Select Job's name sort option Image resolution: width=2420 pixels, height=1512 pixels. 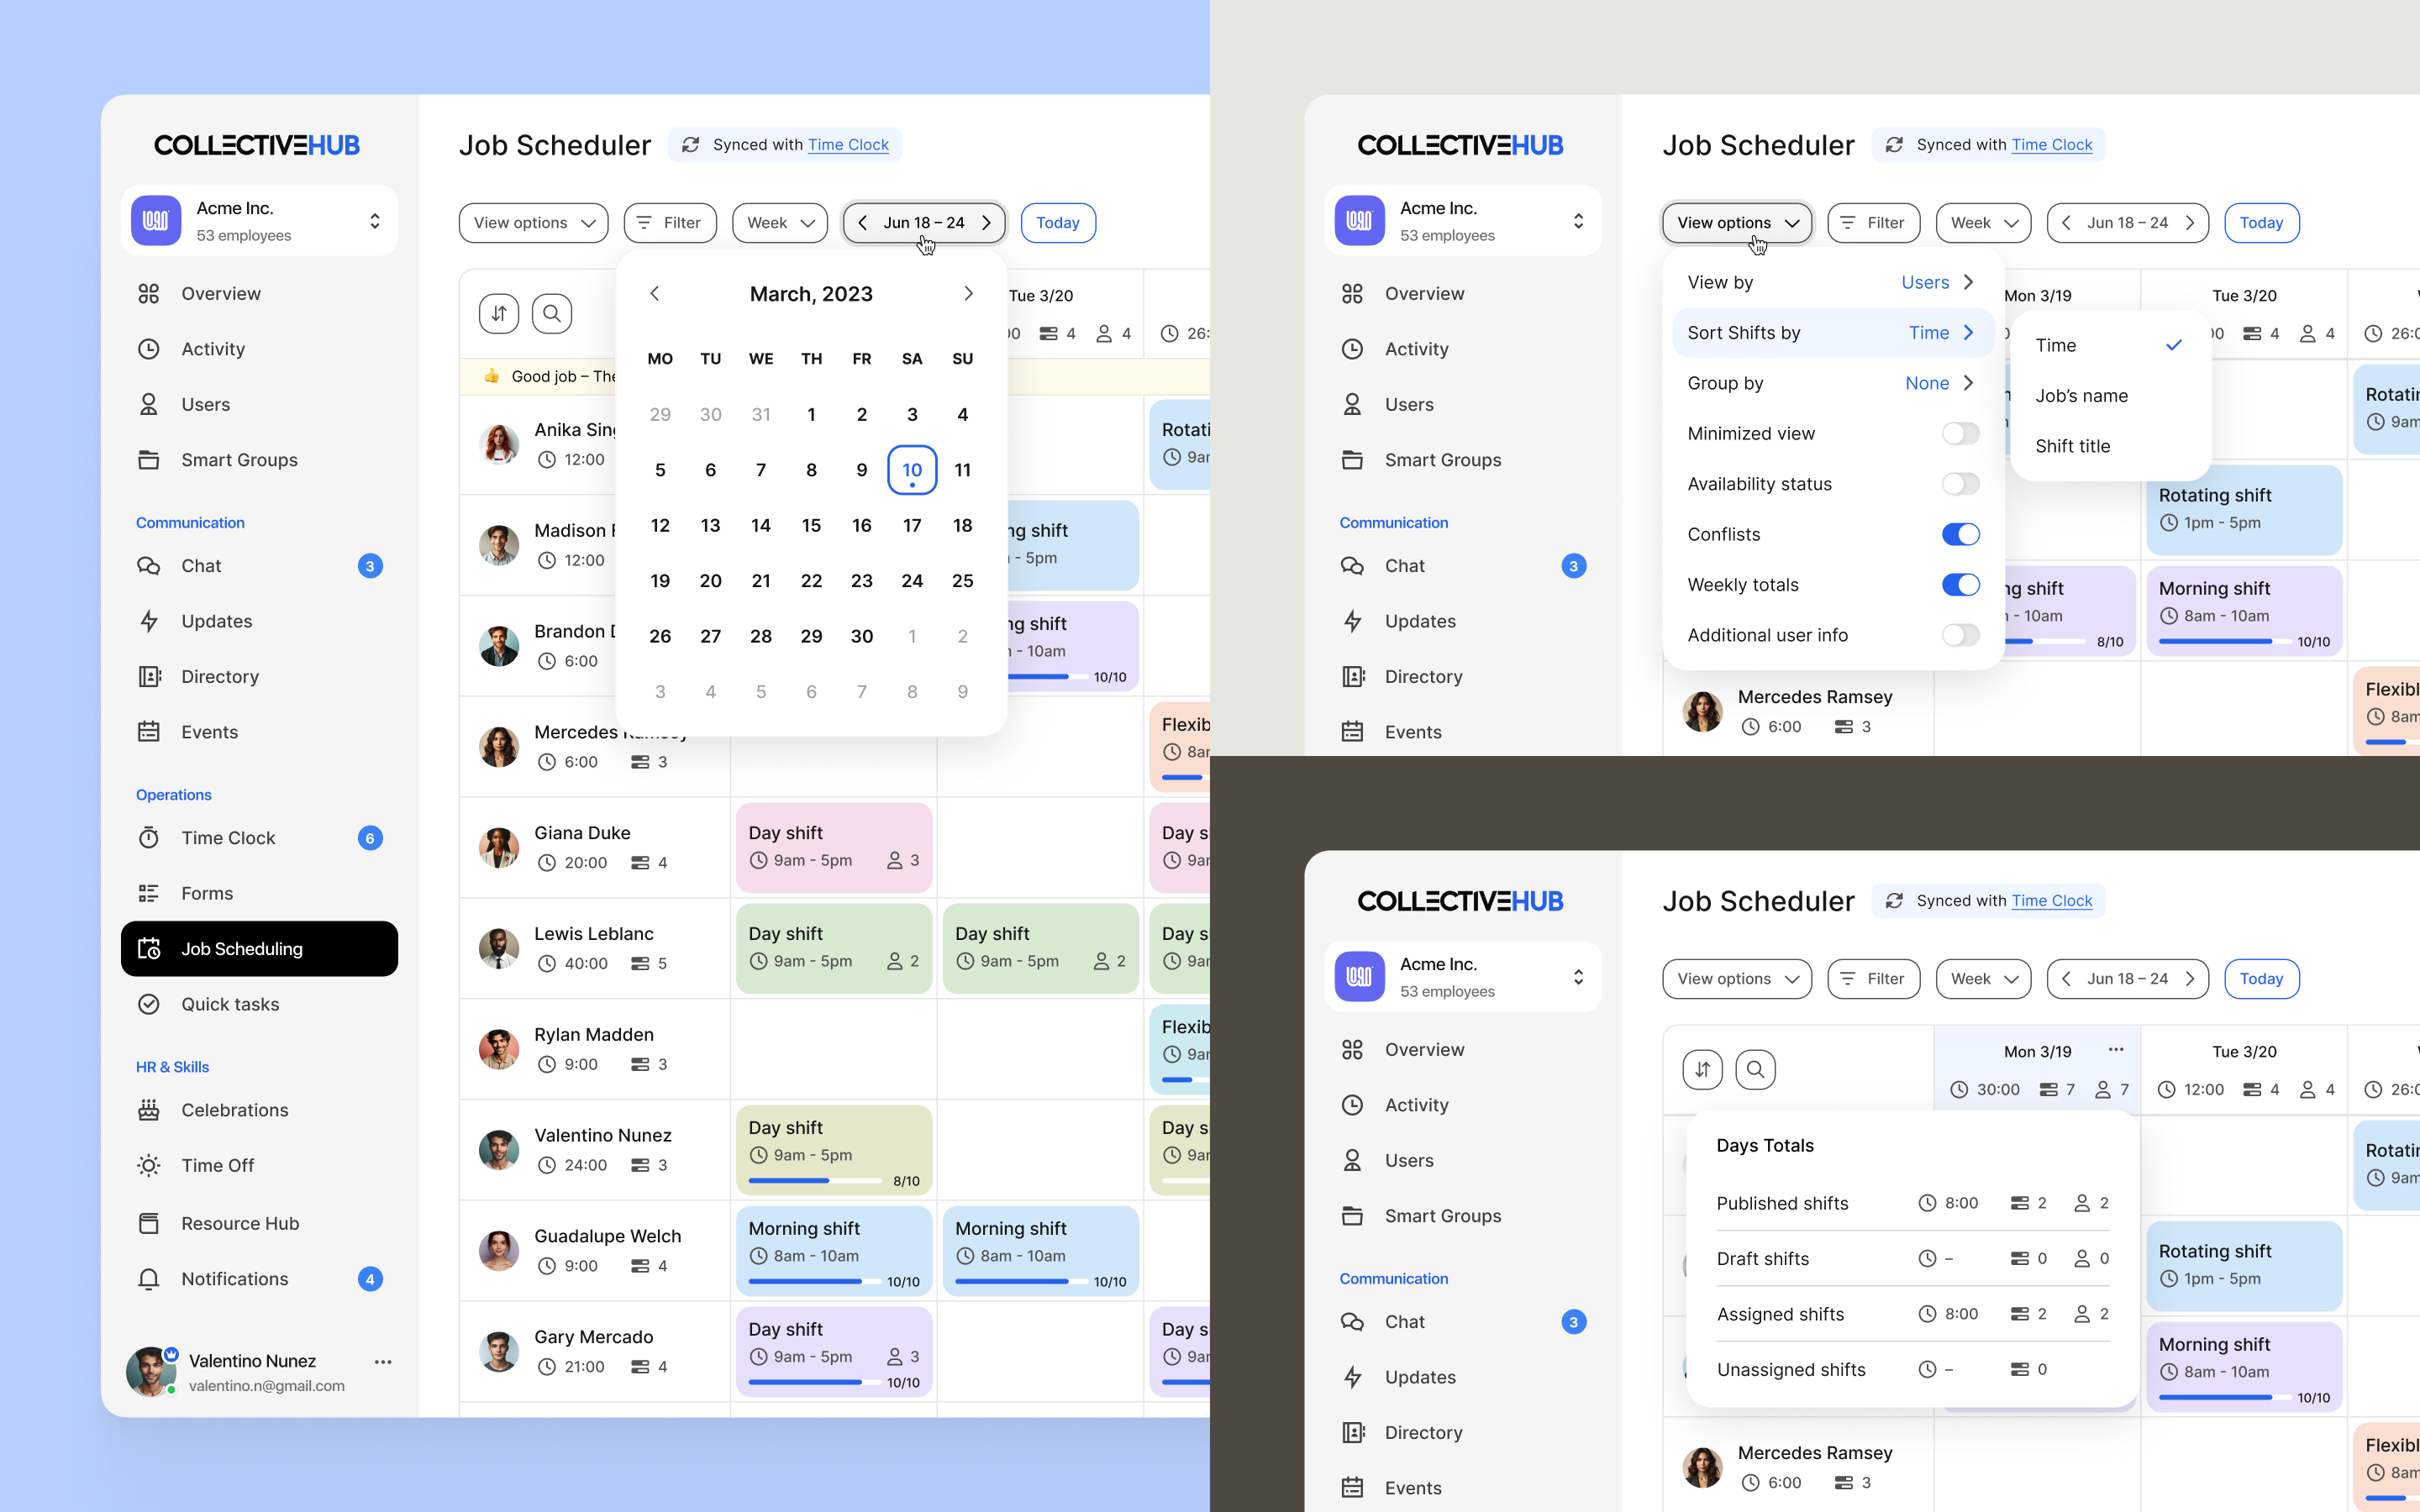point(2110,396)
